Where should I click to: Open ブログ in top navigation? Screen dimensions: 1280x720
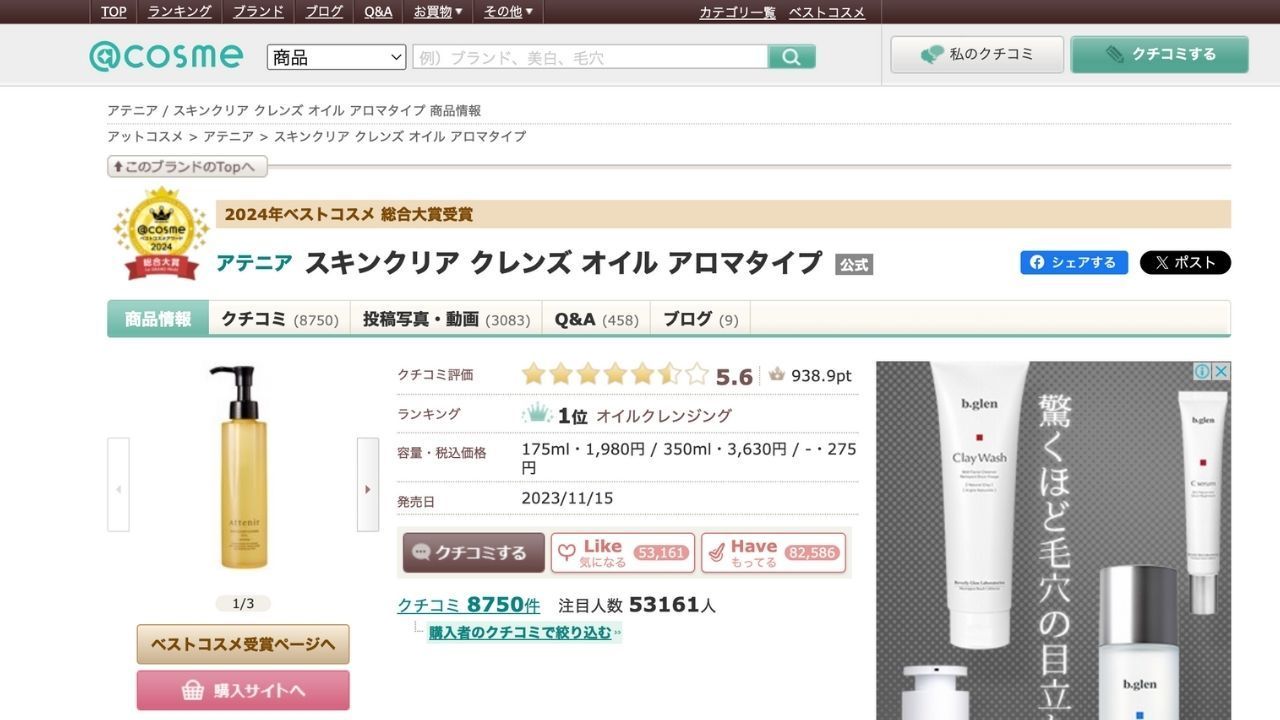click(x=324, y=12)
